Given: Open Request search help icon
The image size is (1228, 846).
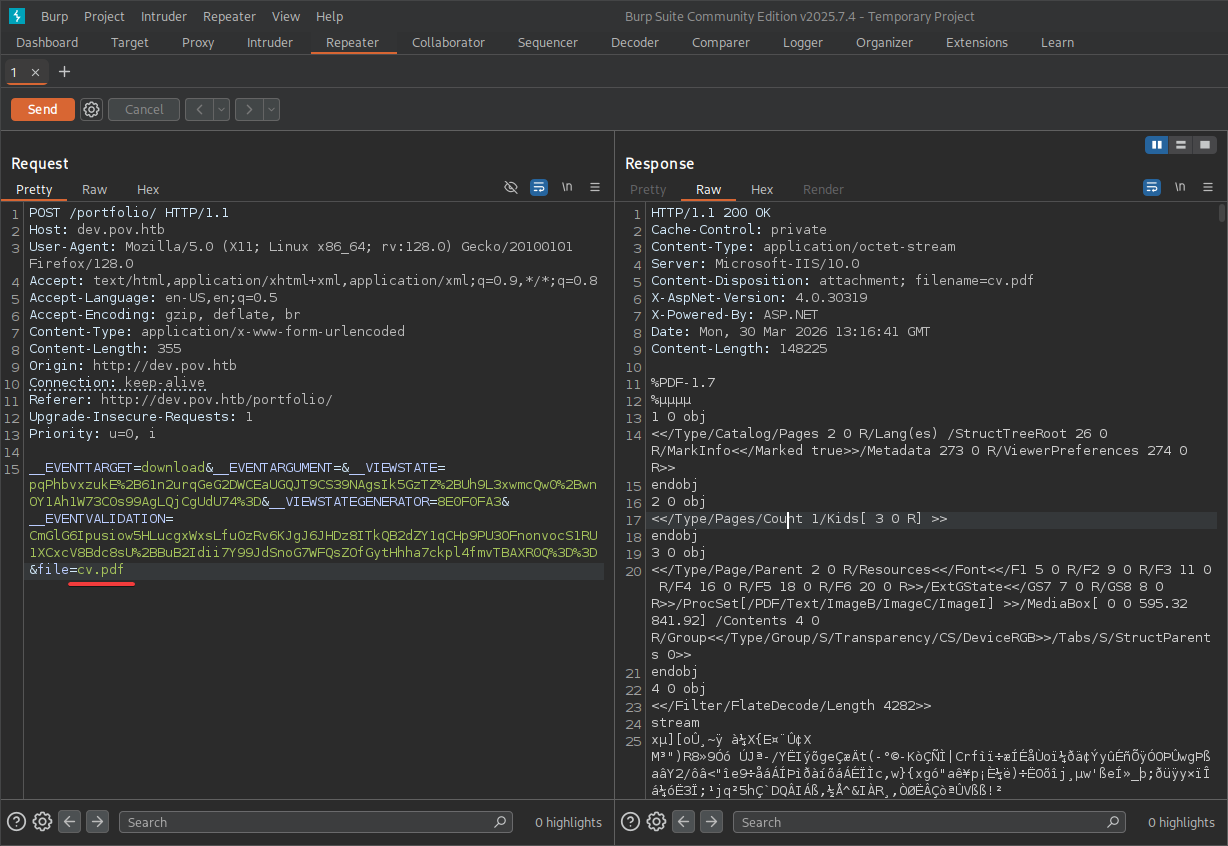Looking at the screenshot, I should coord(17,822).
